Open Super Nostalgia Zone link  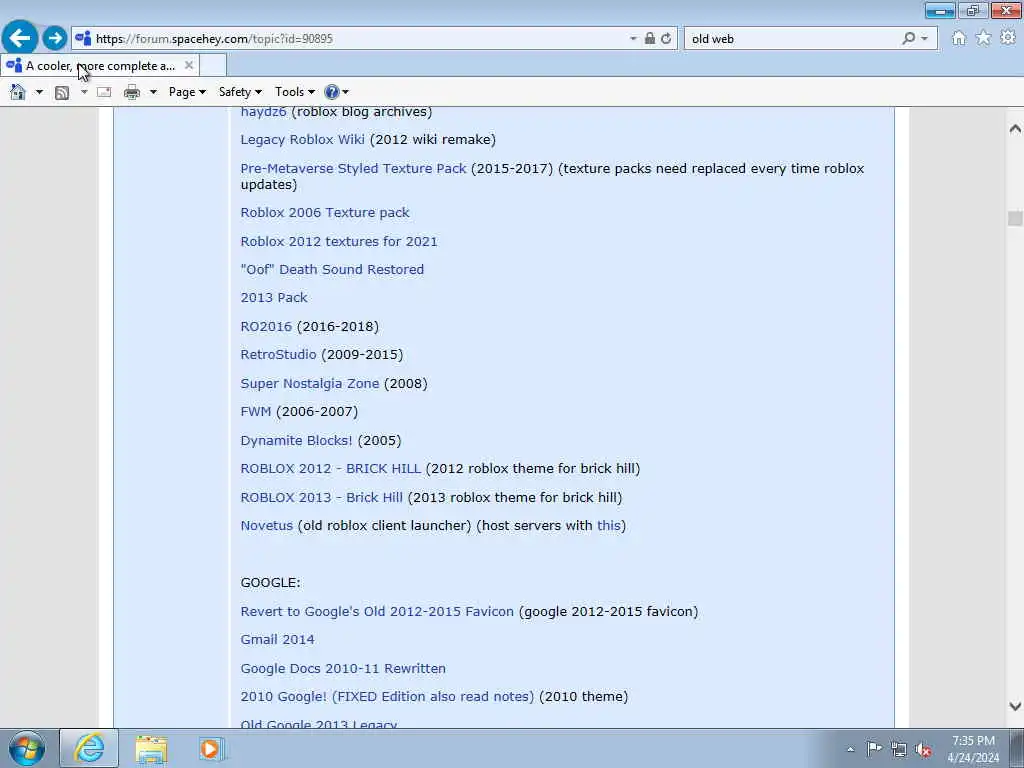[310, 383]
